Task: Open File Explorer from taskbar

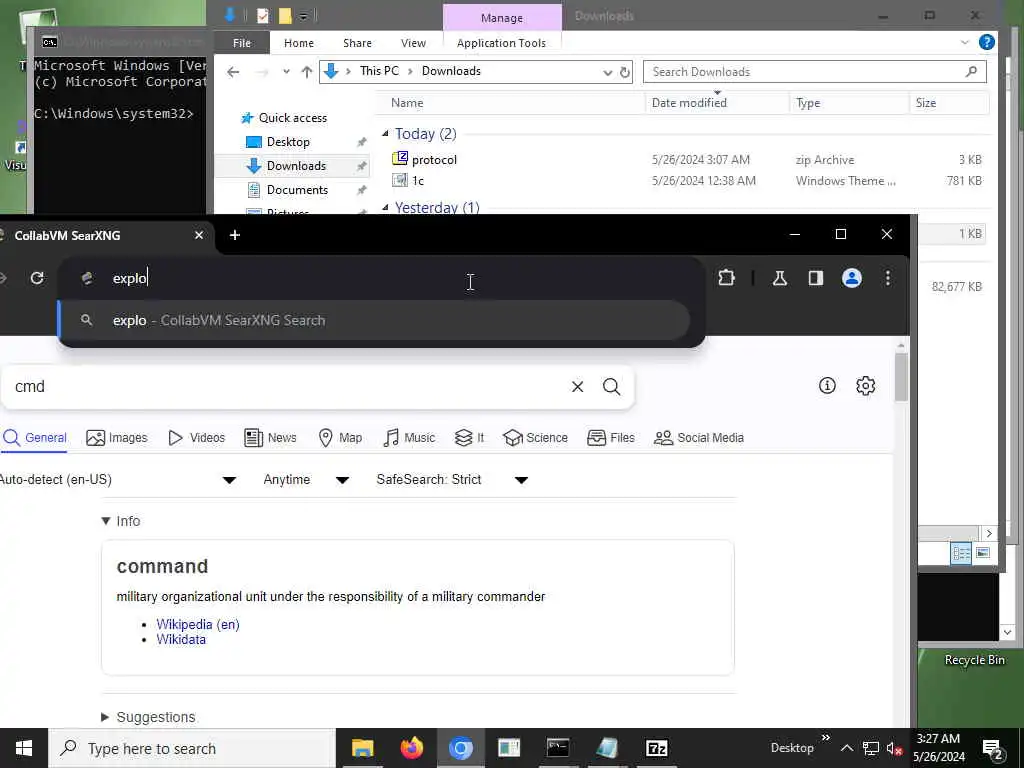Action: point(362,748)
